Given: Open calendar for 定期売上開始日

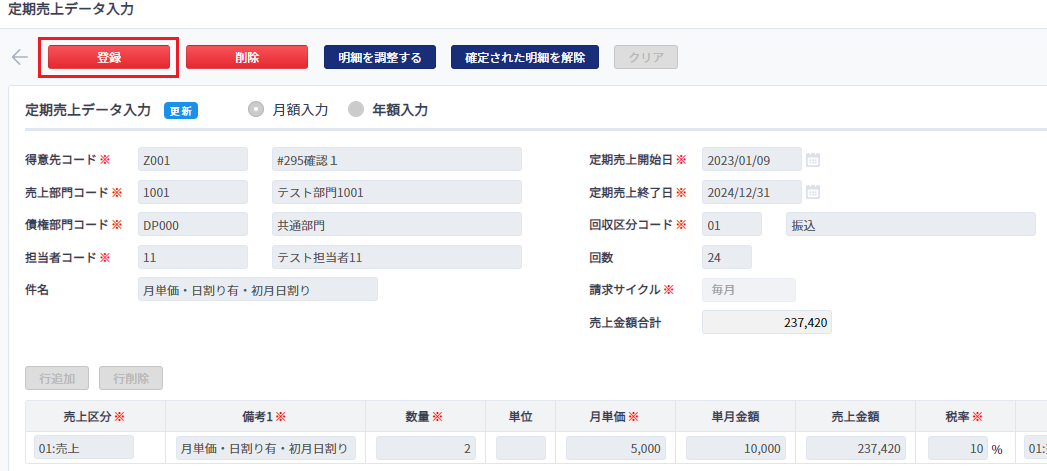Looking at the screenshot, I should pyautogui.click(x=813, y=160).
